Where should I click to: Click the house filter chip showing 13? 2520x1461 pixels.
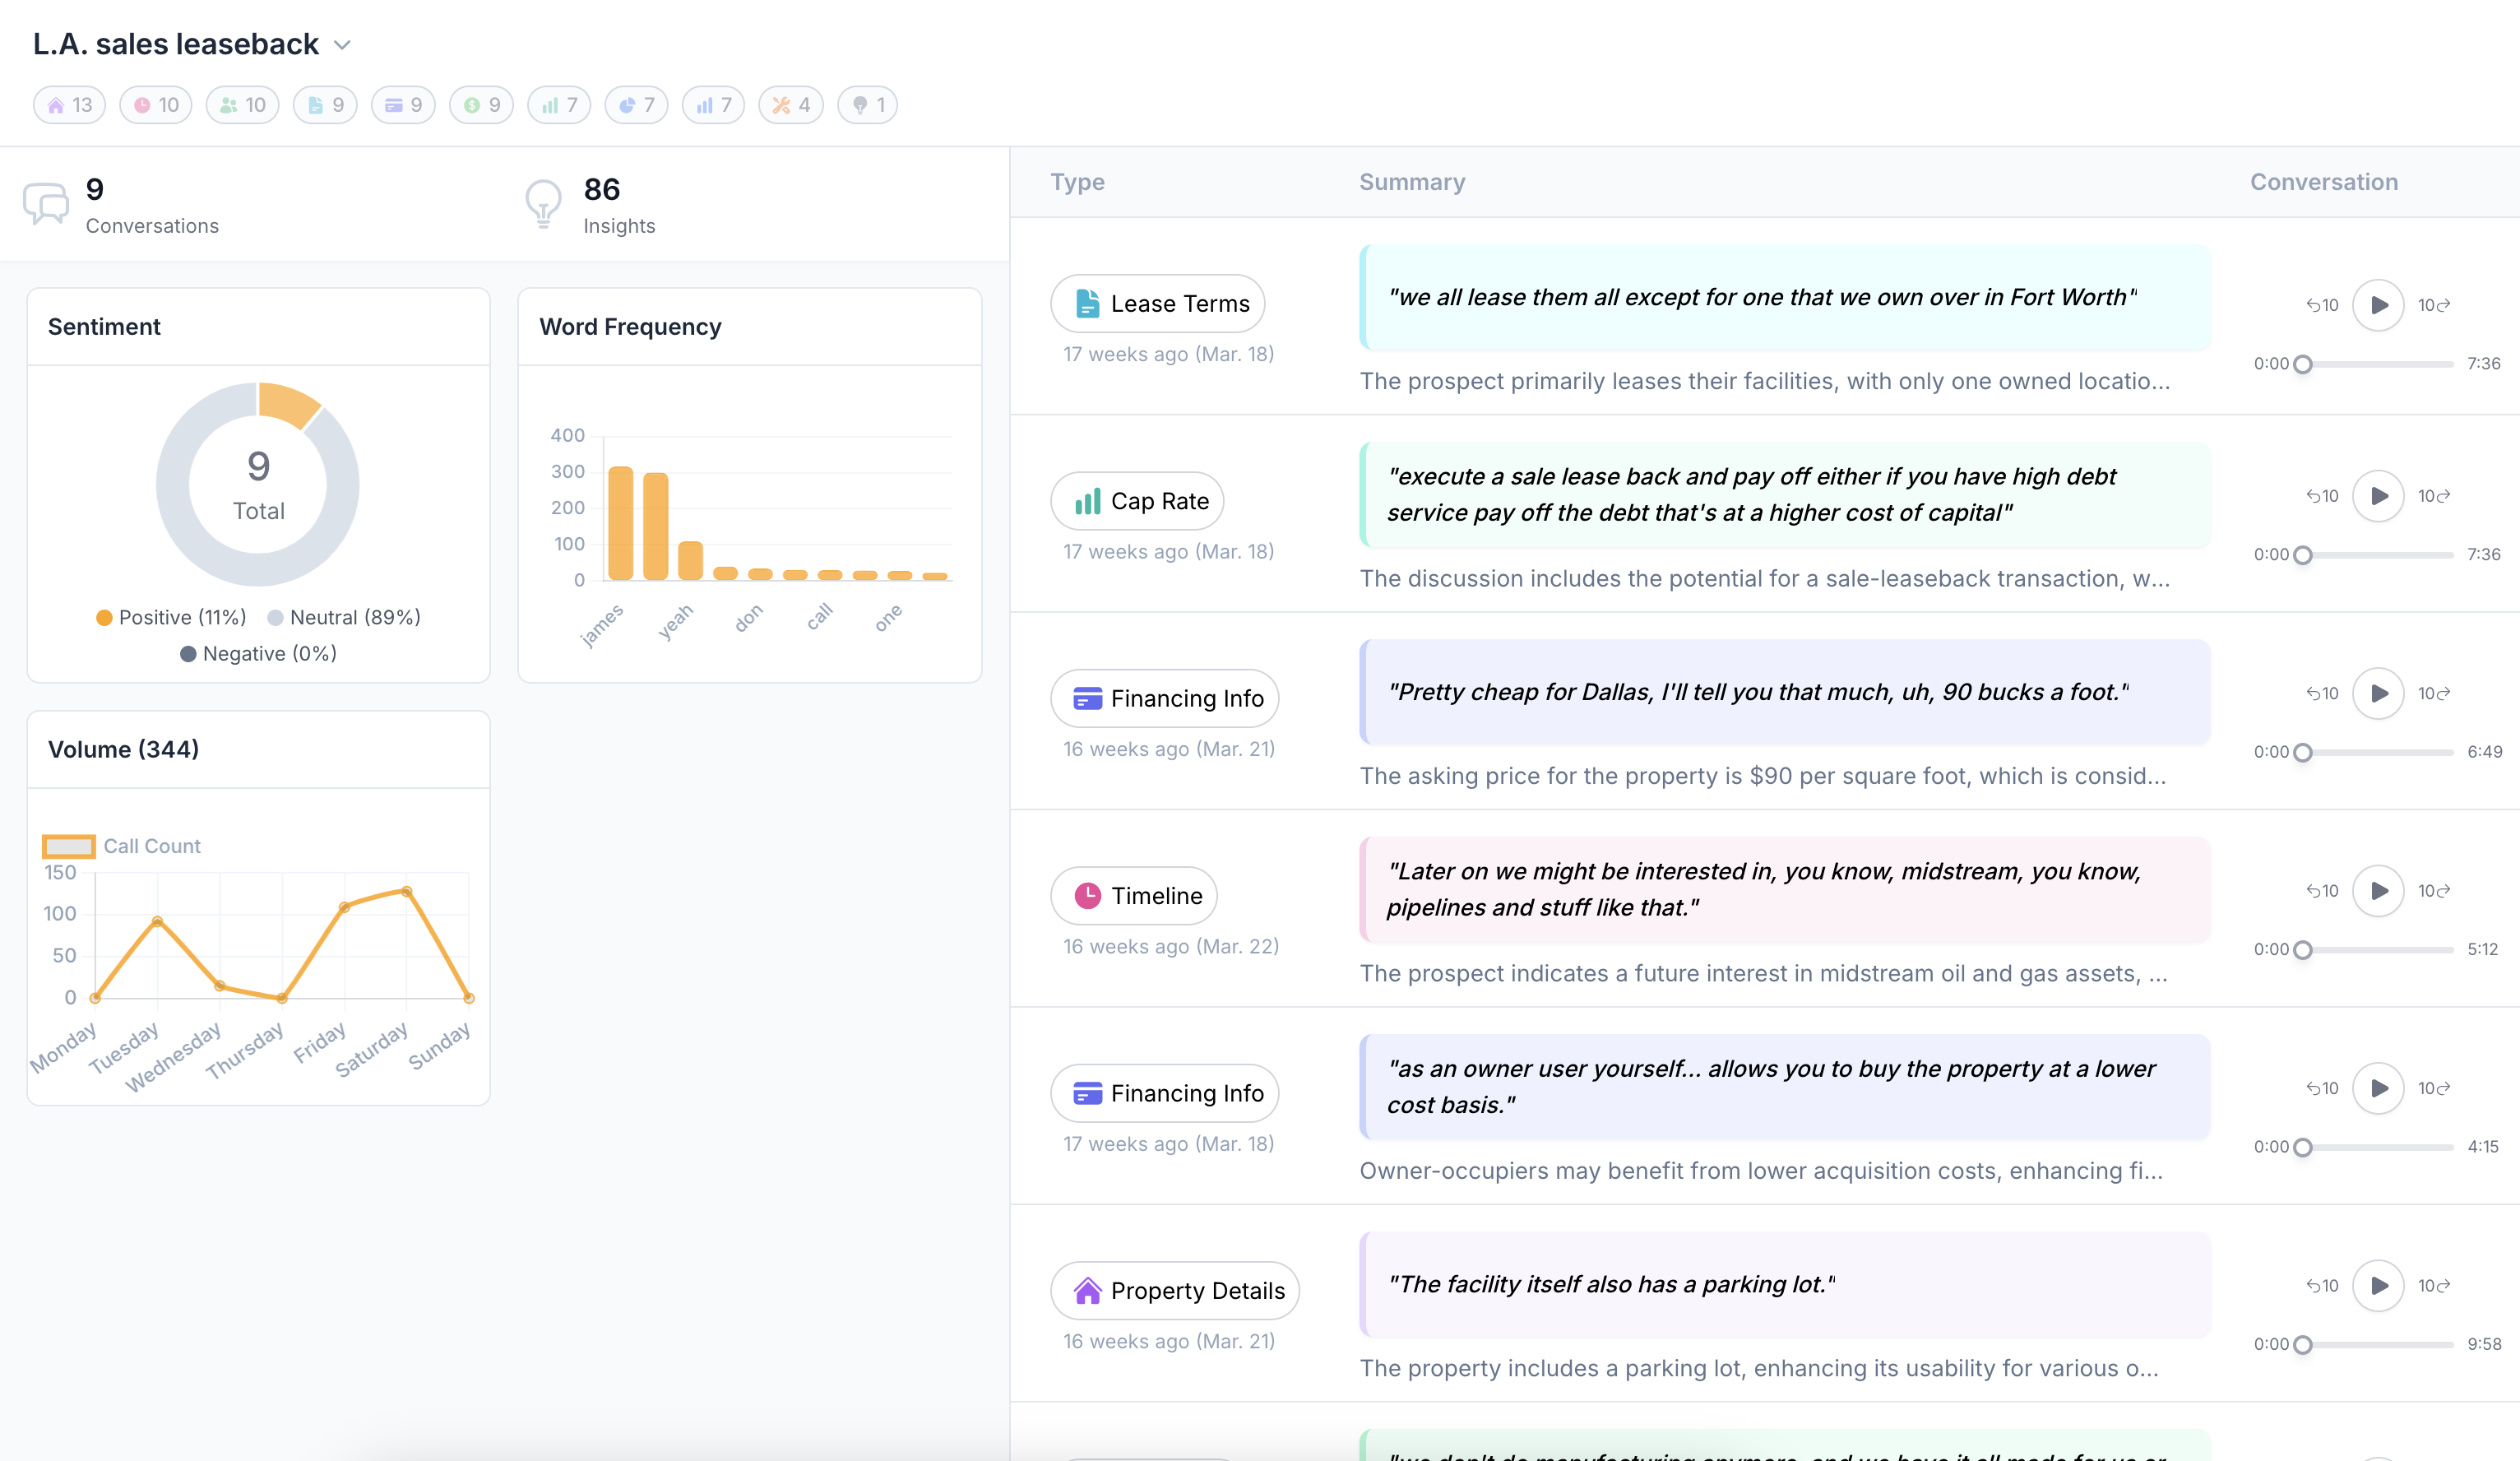click(69, 105)
